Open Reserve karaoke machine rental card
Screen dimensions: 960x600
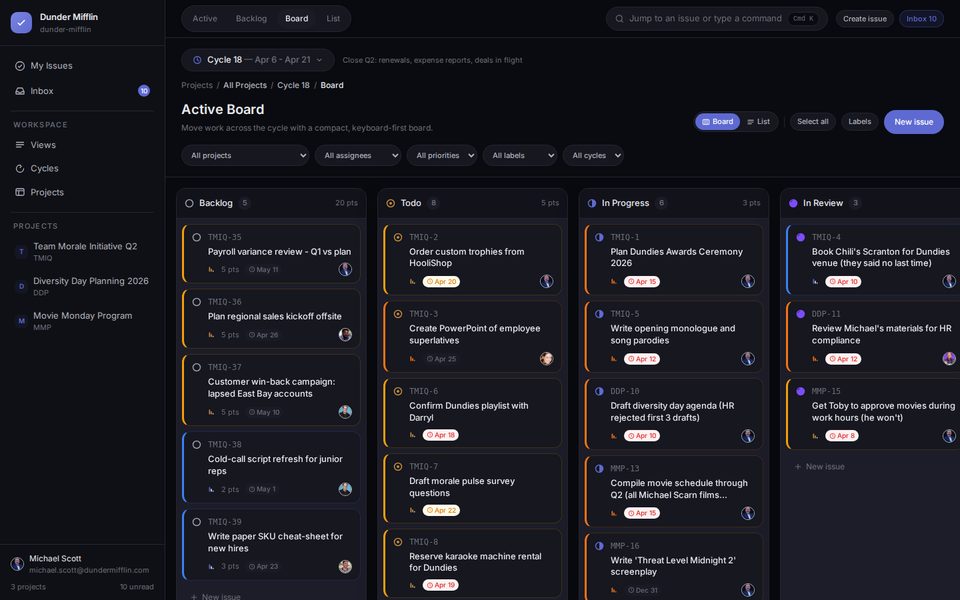473,563
